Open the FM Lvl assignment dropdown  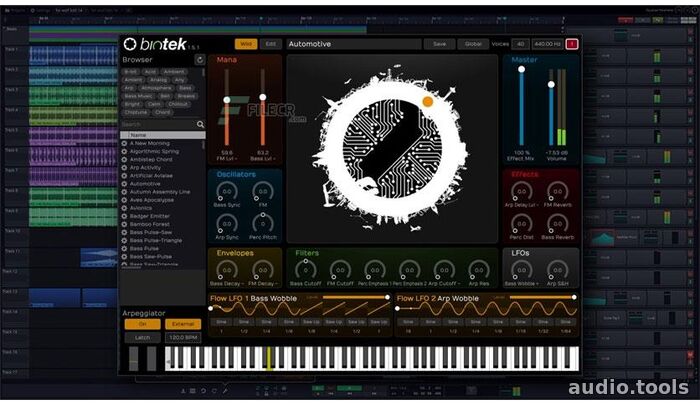227,158
